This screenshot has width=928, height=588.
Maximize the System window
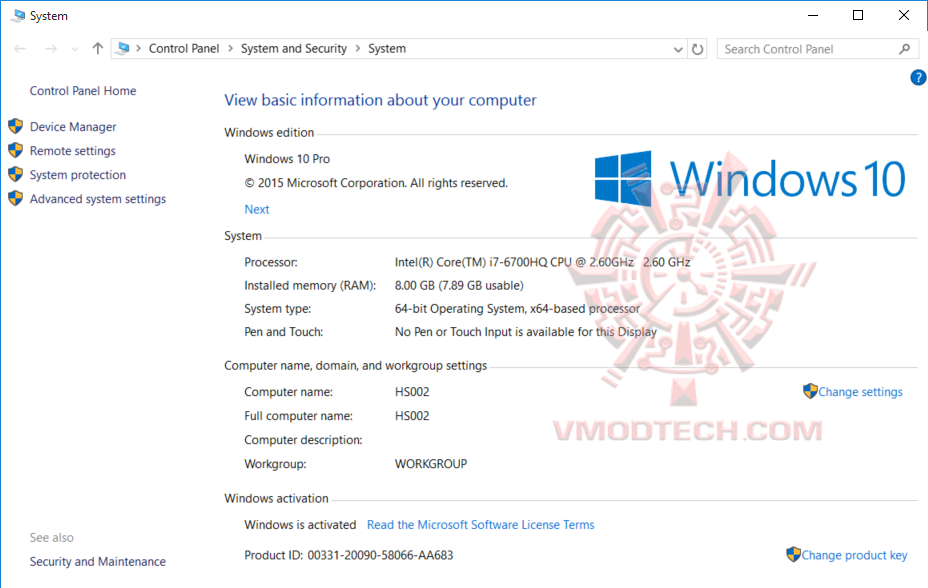(858, 15)
